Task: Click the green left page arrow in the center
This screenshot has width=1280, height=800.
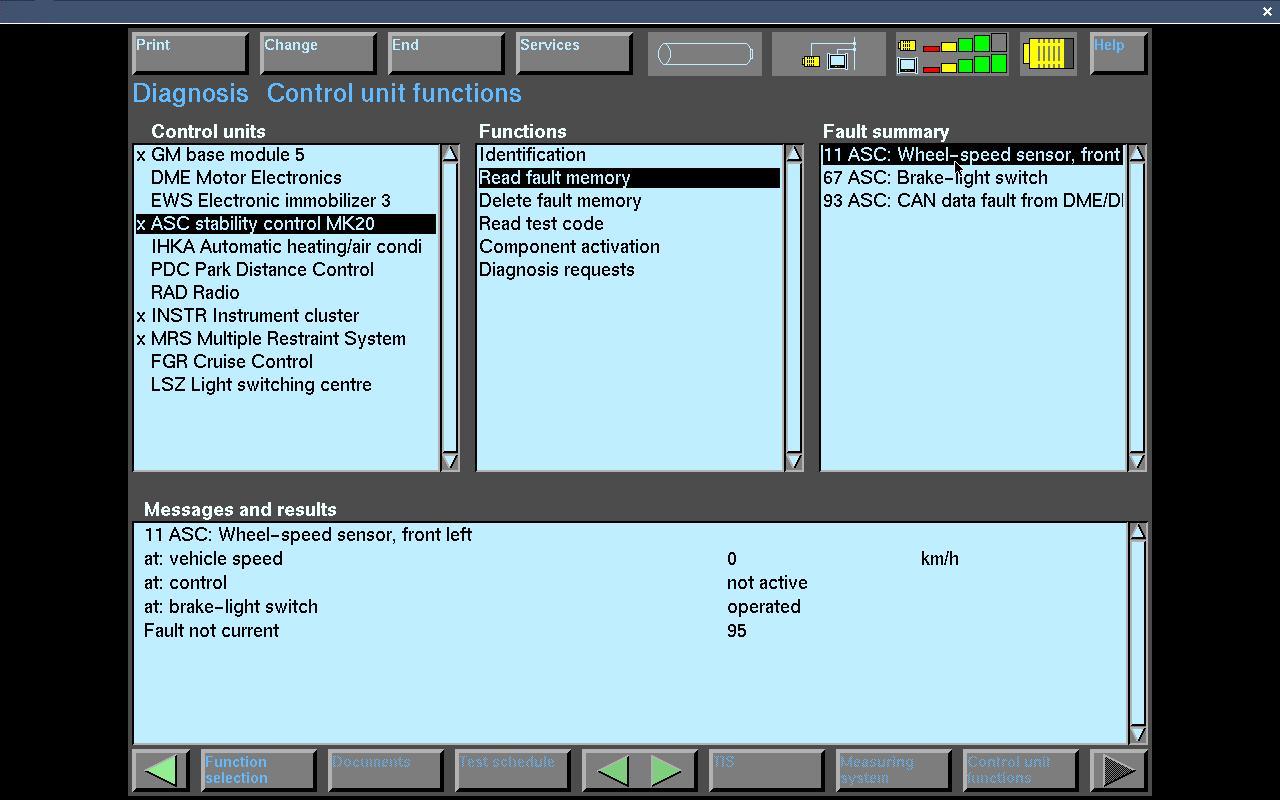Action: tap(613, 770)
